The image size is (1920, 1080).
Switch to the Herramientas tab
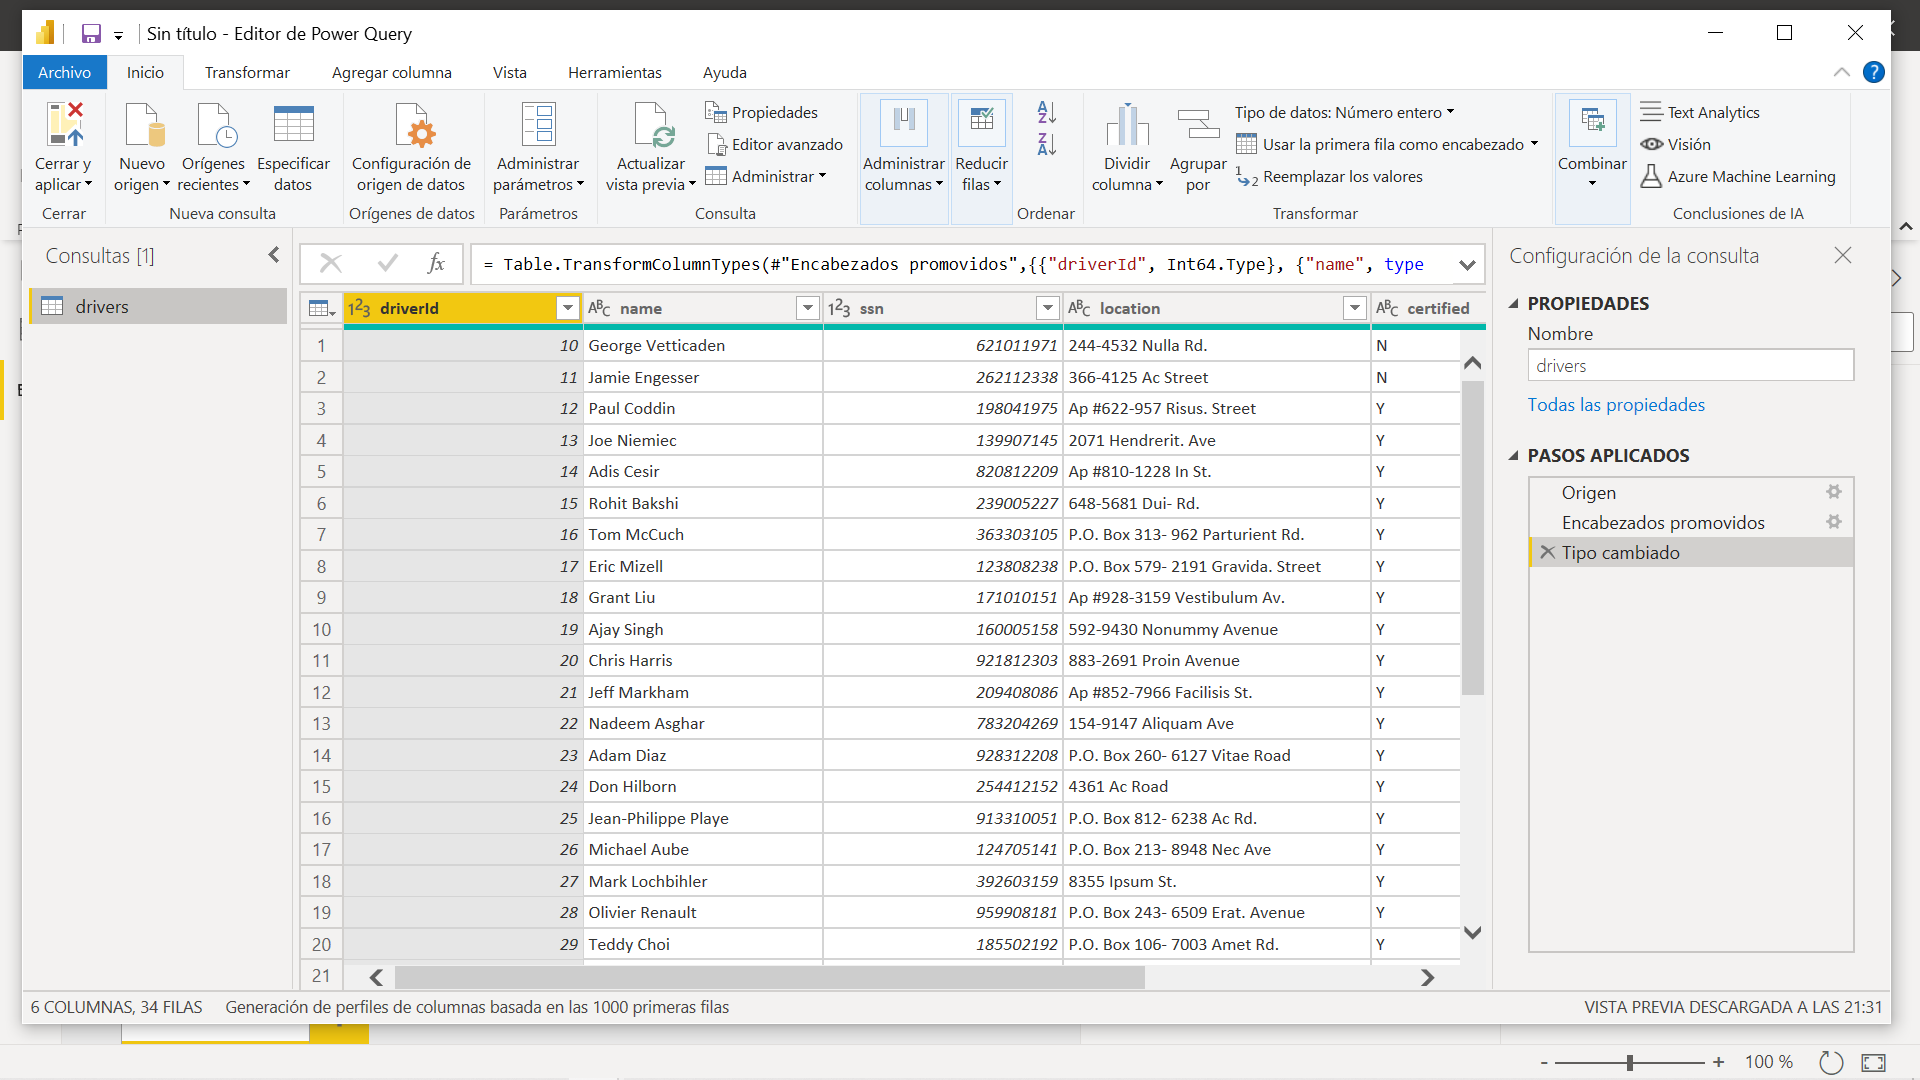615,72
